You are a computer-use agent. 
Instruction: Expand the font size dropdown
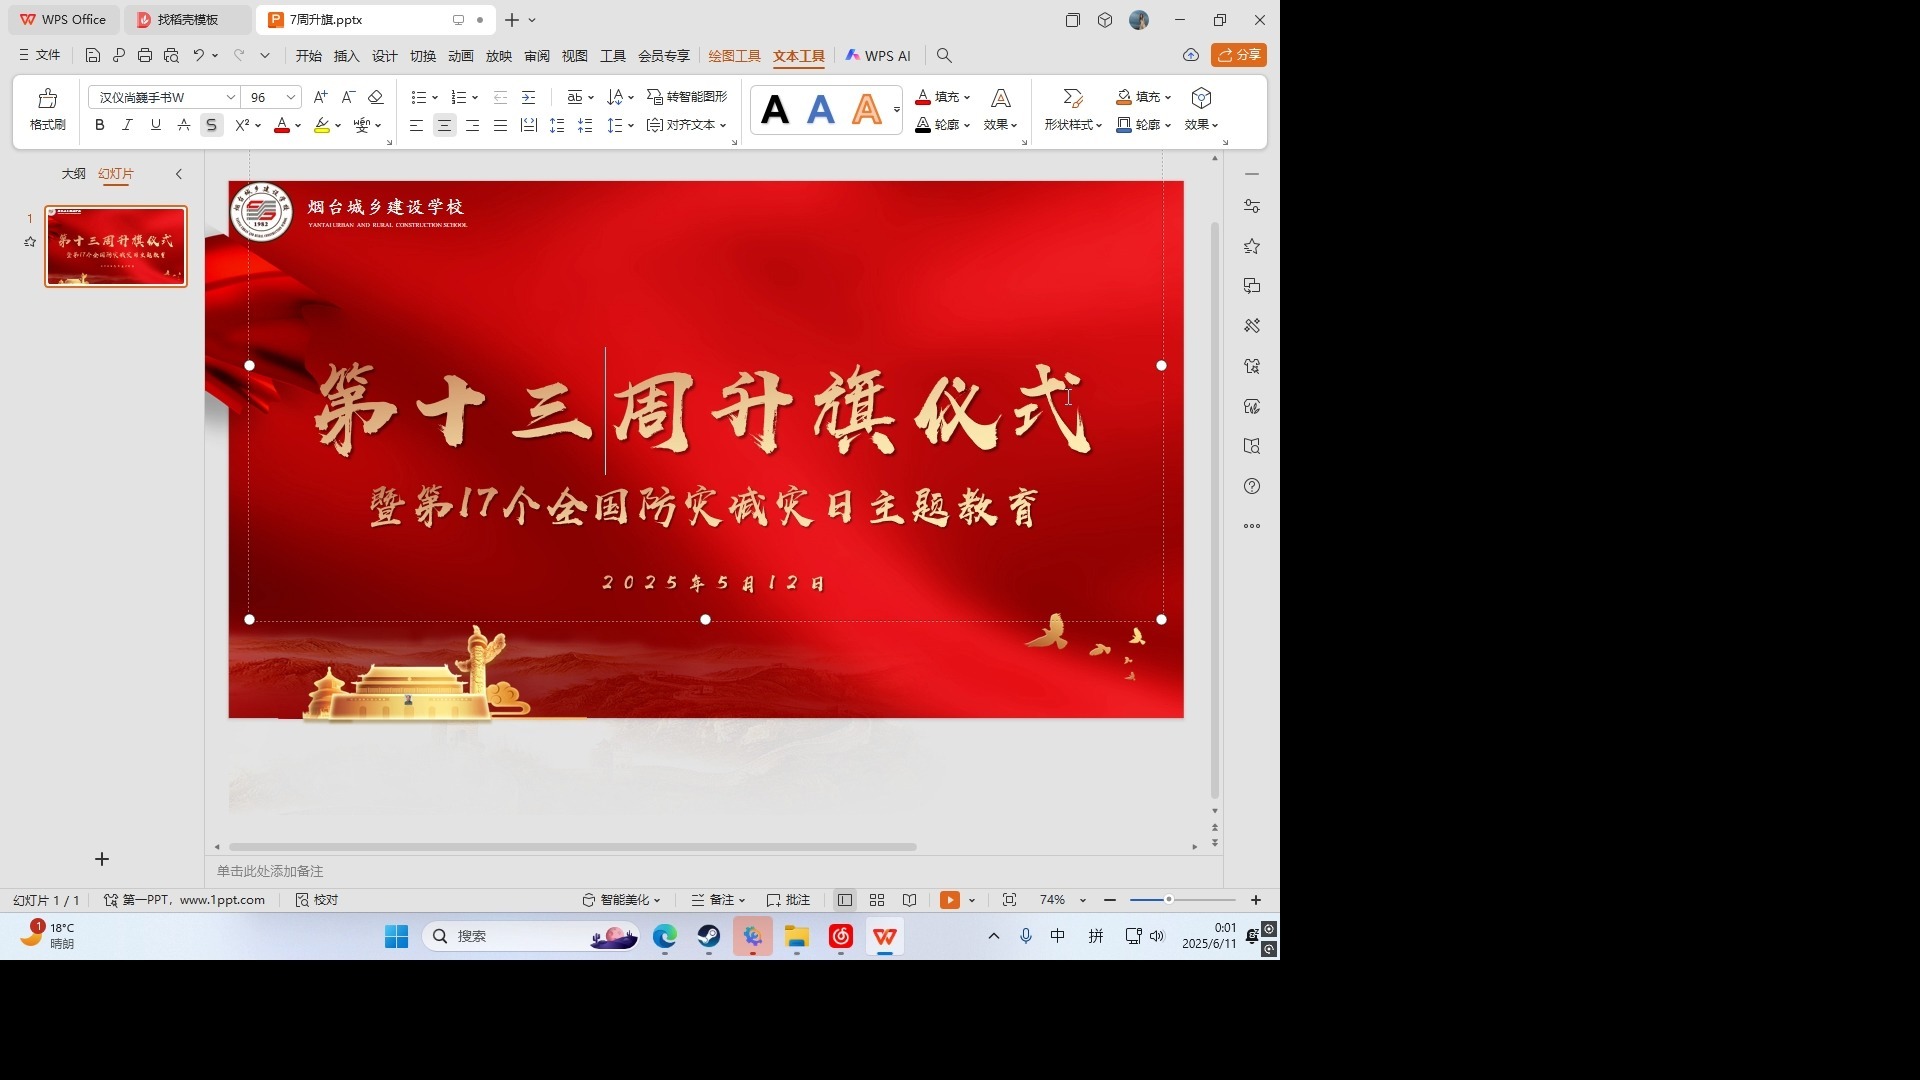coord(289,97)
